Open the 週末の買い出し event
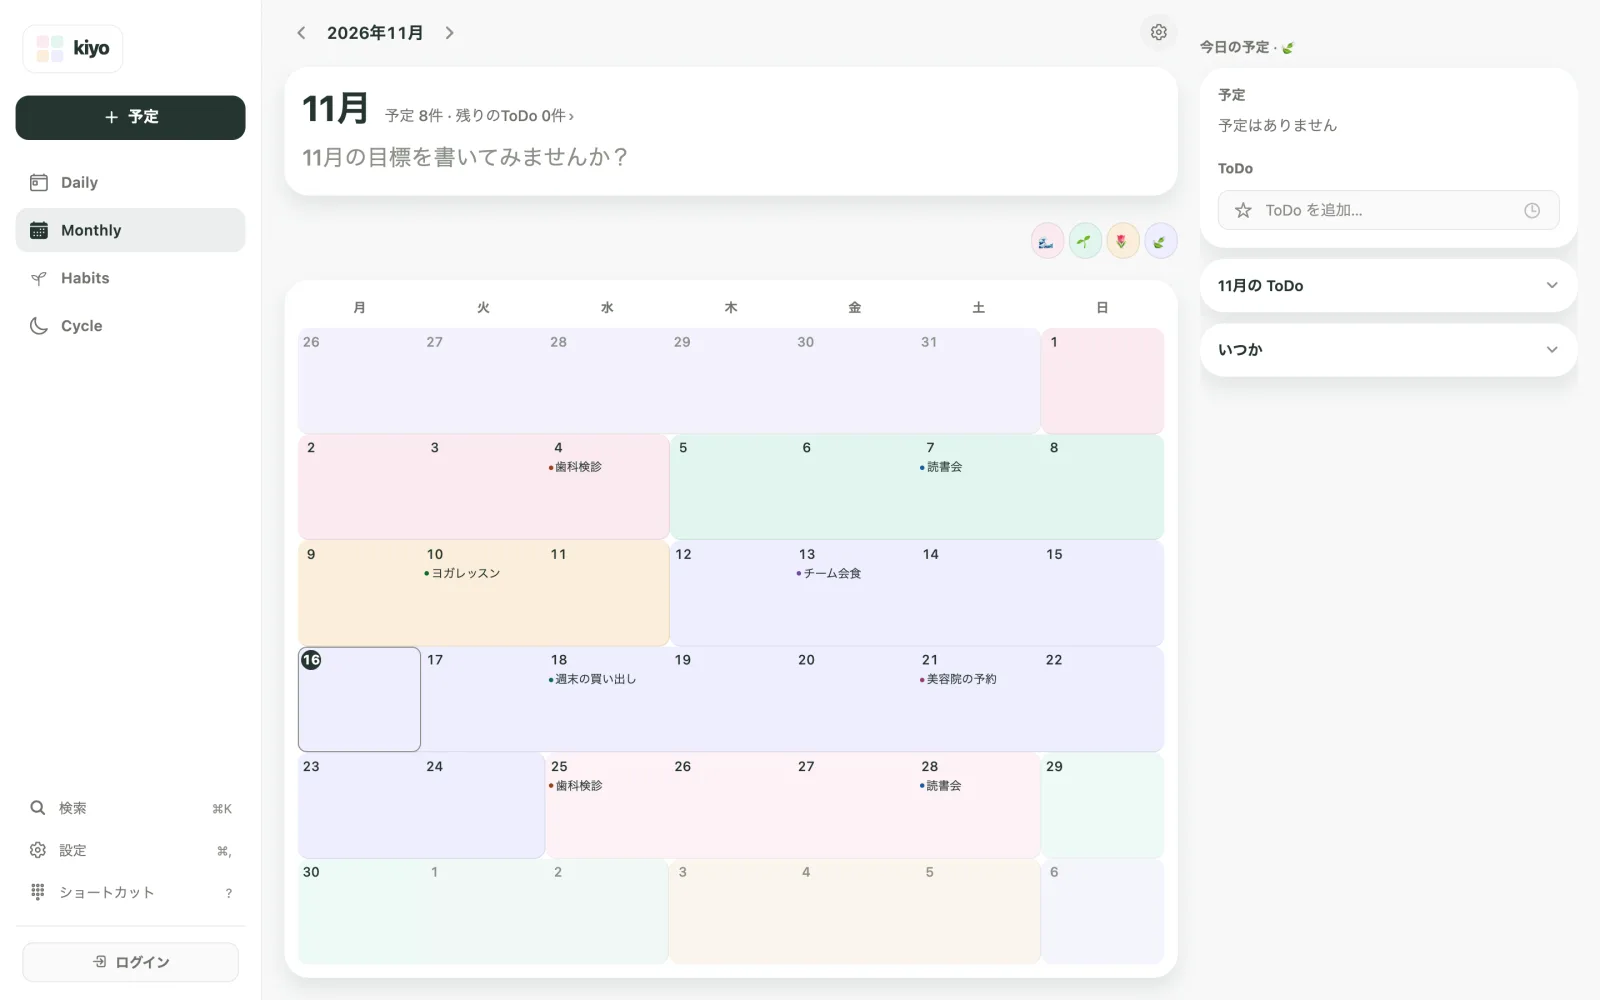The image size is (1600, 1000). click(592, 679)
